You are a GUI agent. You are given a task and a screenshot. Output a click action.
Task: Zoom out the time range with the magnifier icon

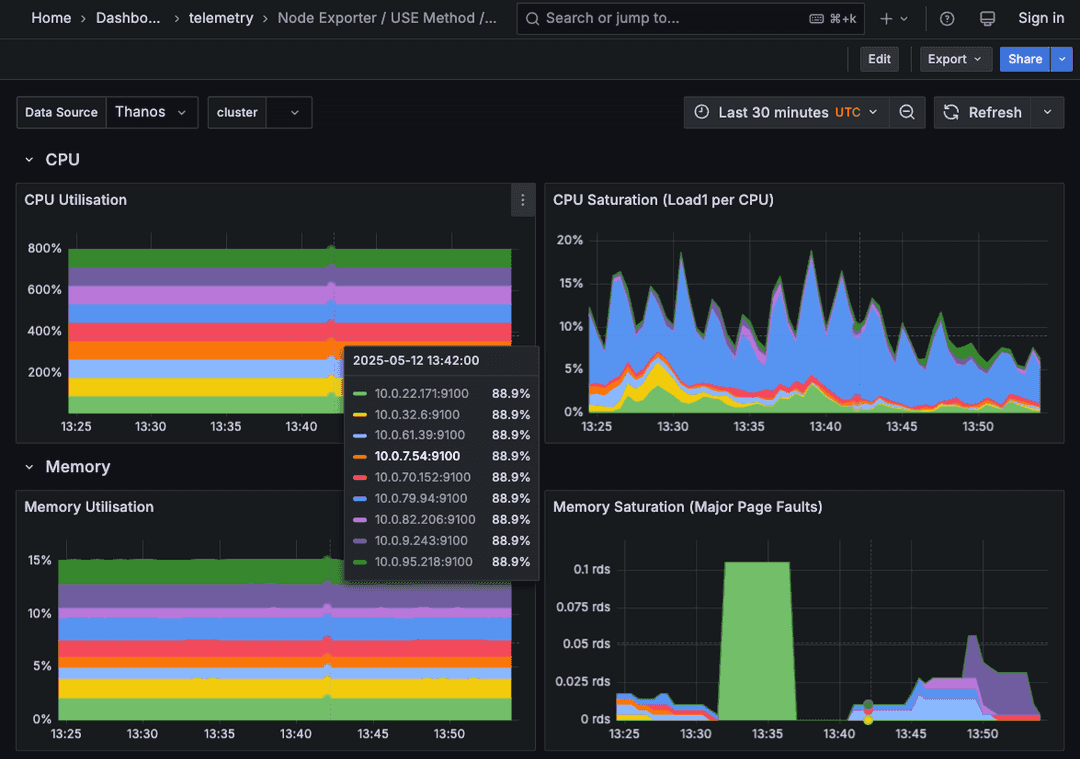(907, 112)
